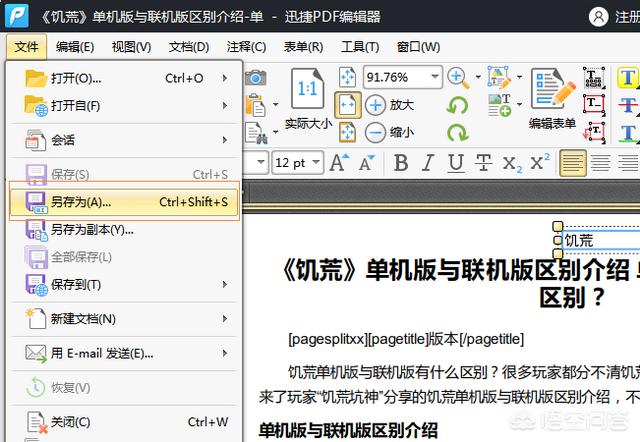Toggle strikethrough formatting

(x=483, y=163)
